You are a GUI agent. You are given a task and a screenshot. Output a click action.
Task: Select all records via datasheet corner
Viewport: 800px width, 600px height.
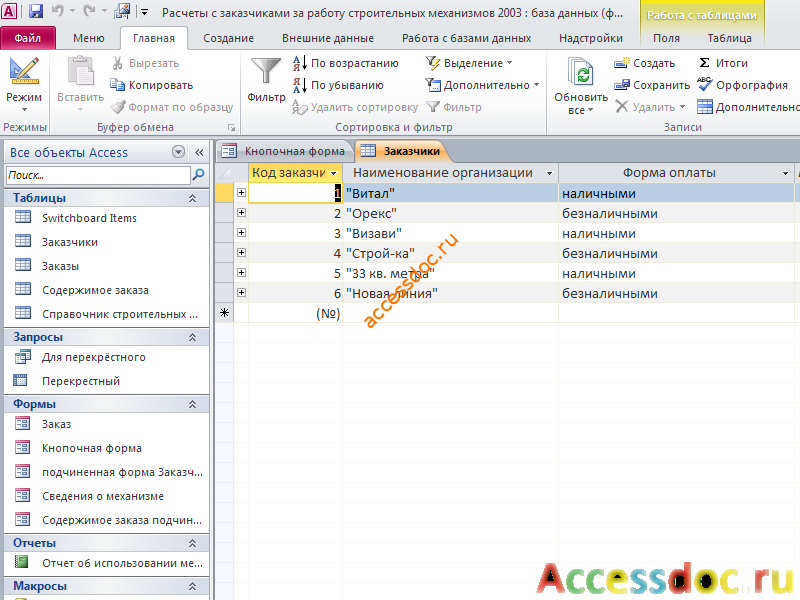224,173
